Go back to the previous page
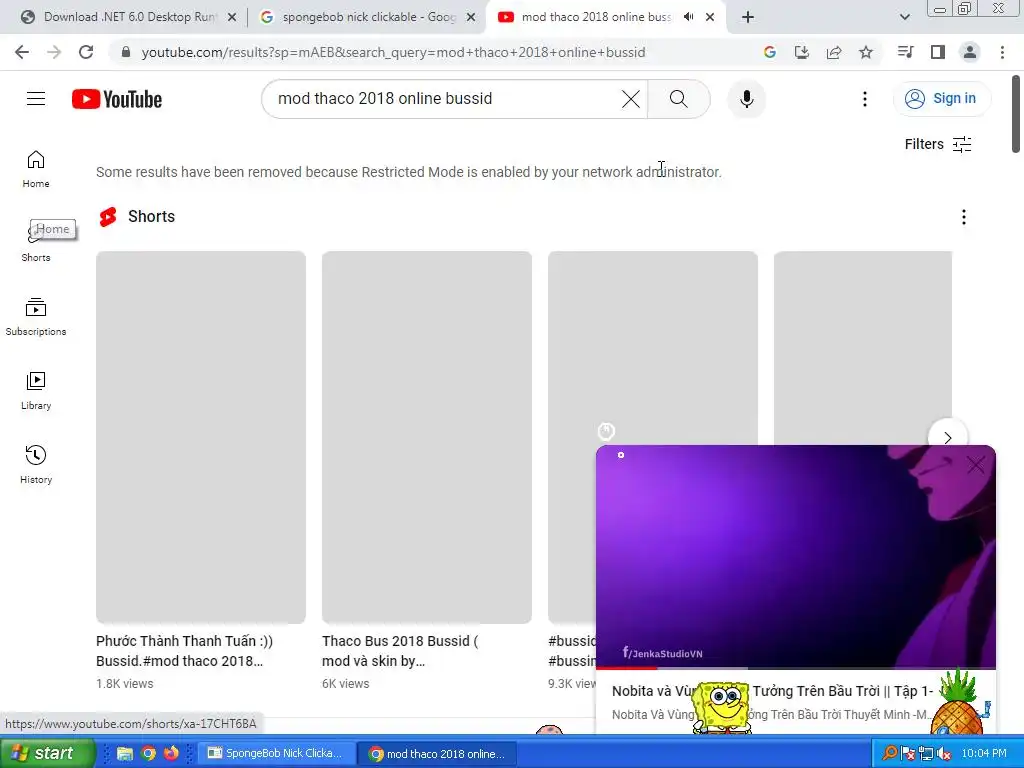Viewport: 1024px width, 768px height. tap(22, 52)
